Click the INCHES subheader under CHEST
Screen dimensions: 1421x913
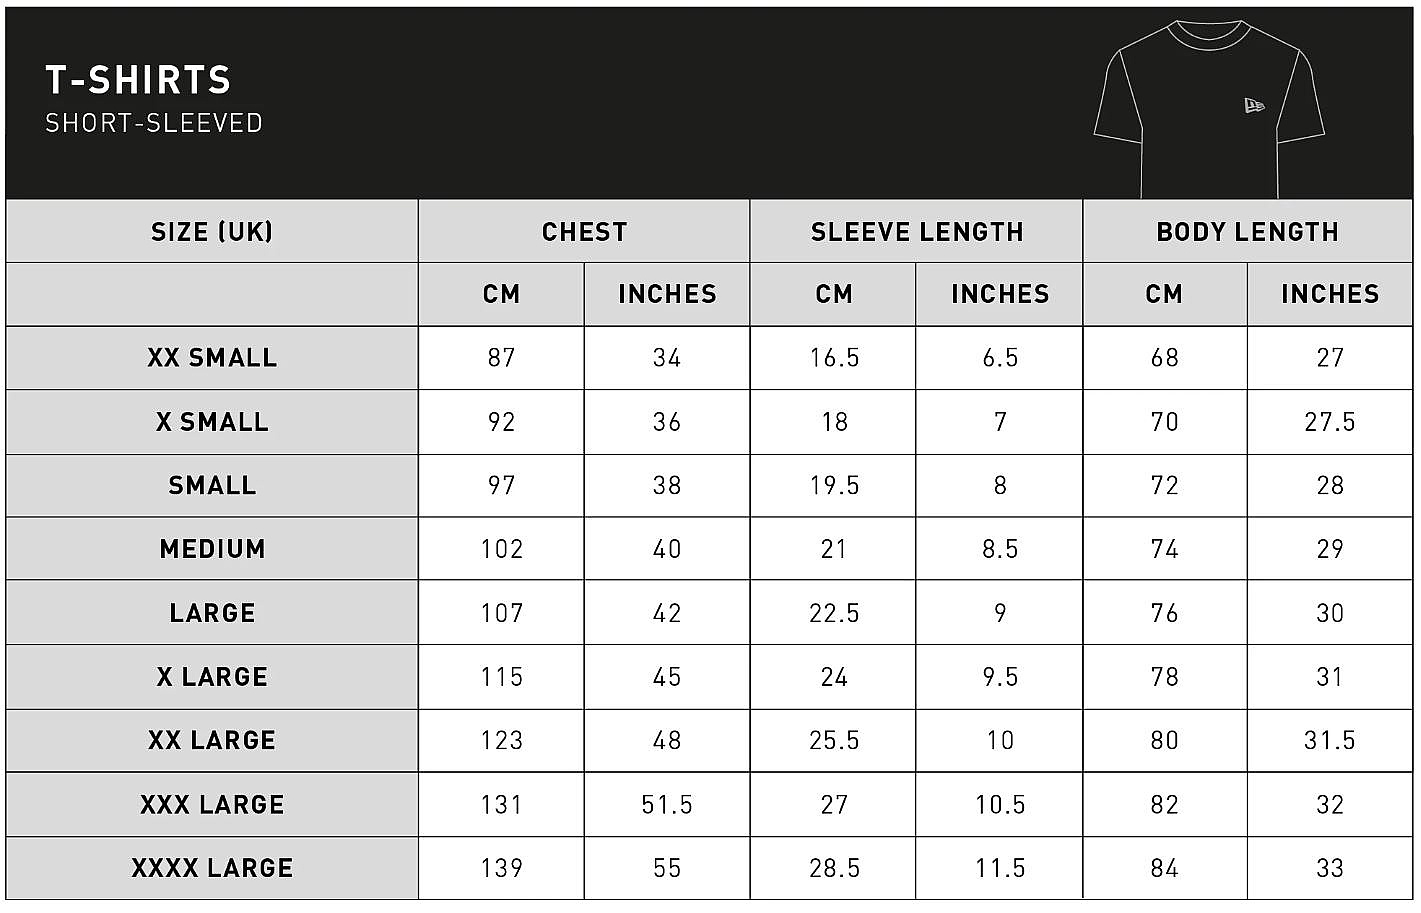pyautogui.click(x=667, y=294)
